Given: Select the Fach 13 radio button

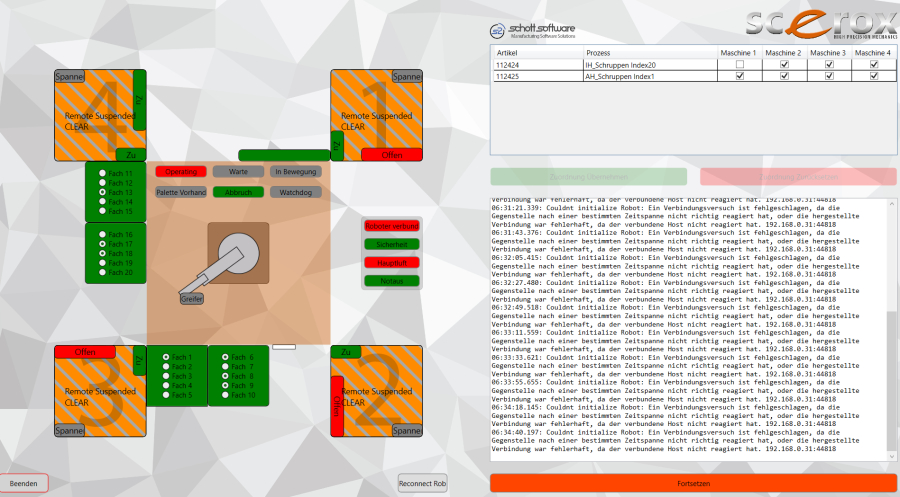Looking at the screenshot, I should click(x=102, y=192).
